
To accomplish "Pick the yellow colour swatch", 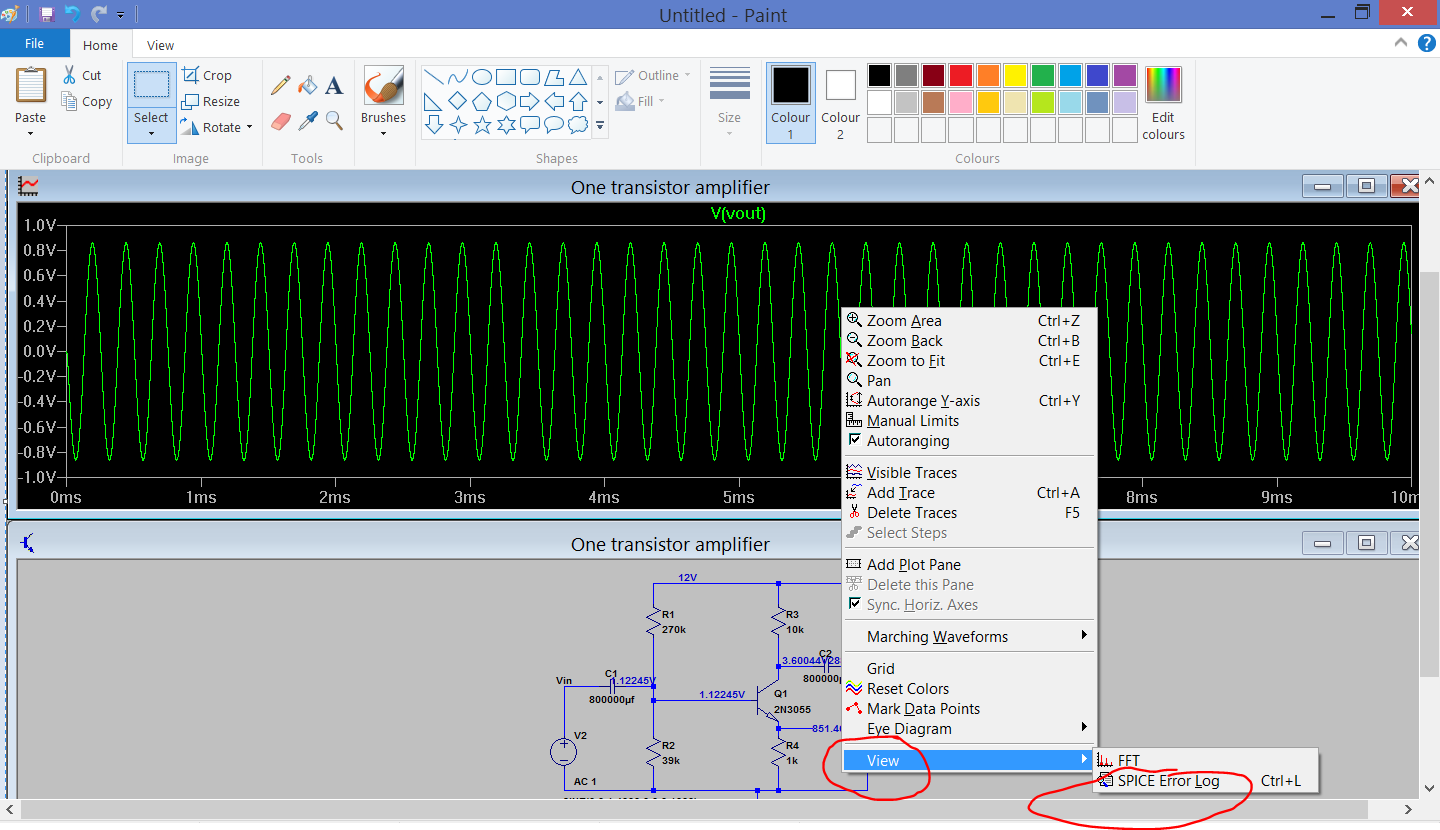I will point(1015,76).
